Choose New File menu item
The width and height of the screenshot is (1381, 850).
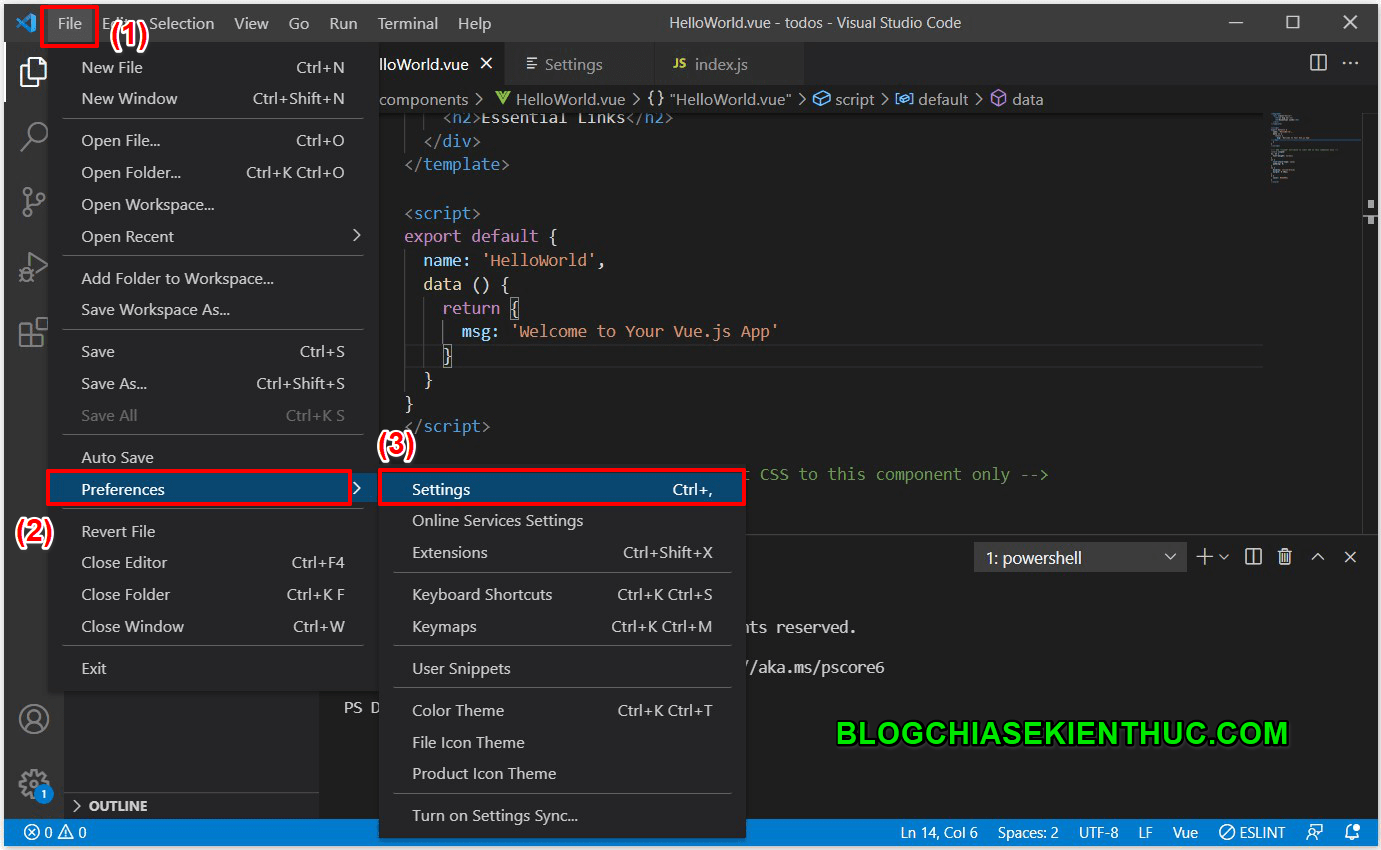coord(213,67)
